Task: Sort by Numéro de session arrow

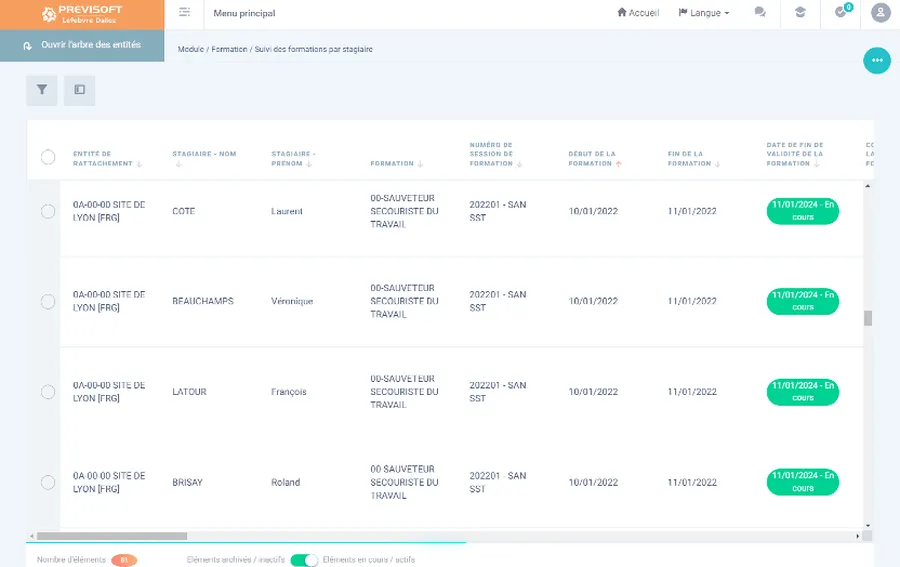Action: click(519, 164)
